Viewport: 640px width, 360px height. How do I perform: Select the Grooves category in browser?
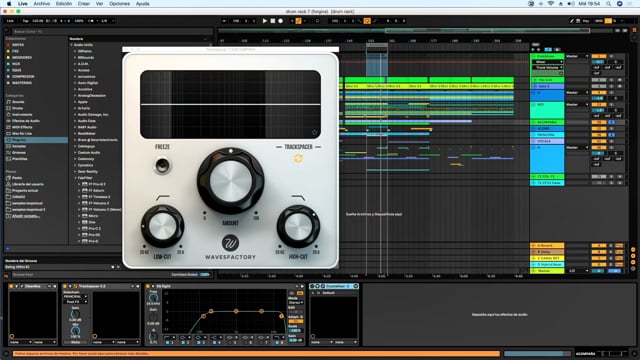click(x=19, y=152)
